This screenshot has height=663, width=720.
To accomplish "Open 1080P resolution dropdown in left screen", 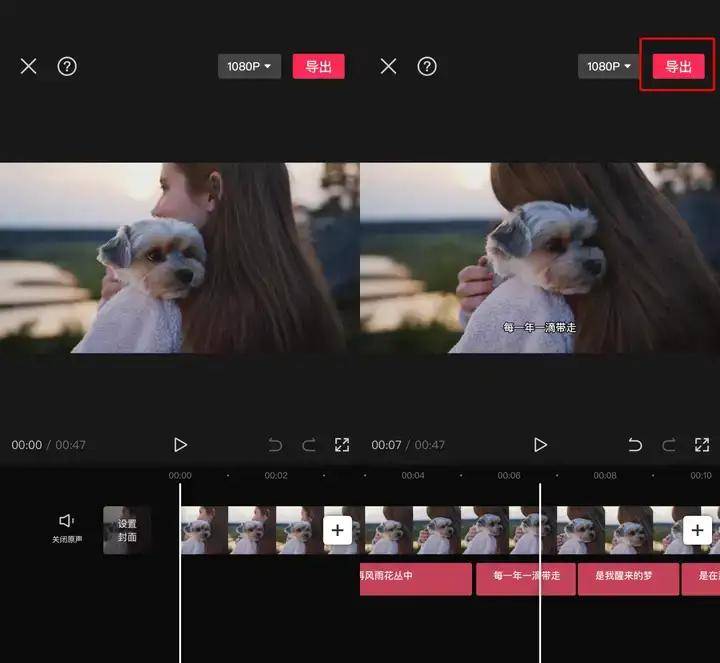I will click(249, 66).
